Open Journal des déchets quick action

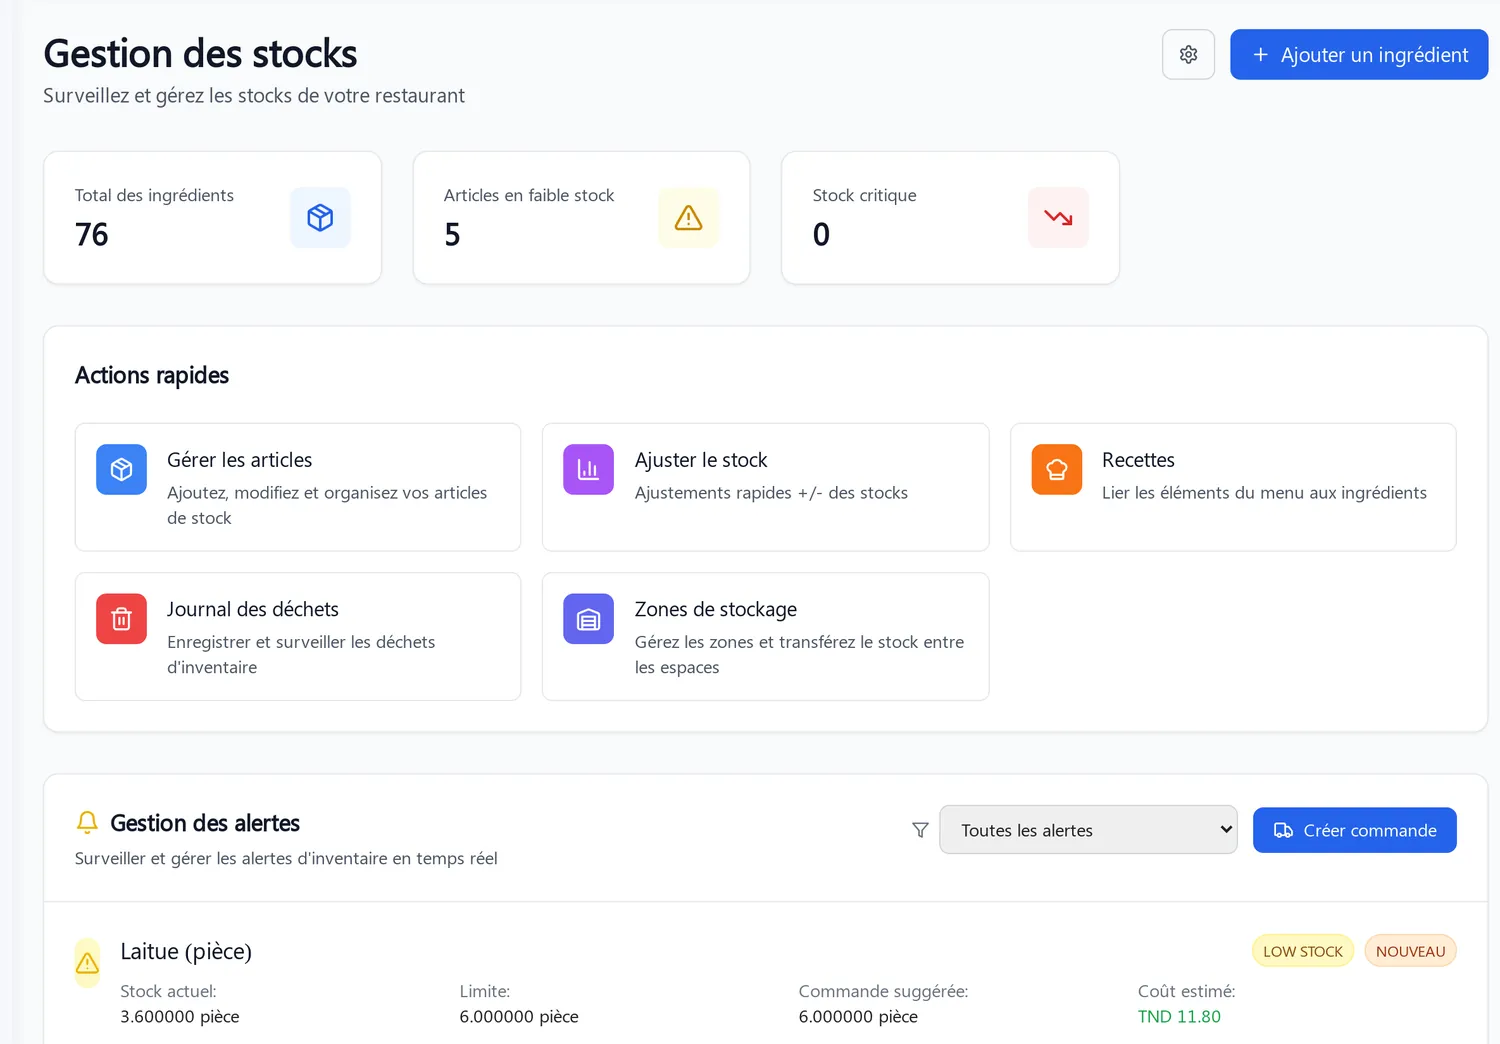click(298, 636)
